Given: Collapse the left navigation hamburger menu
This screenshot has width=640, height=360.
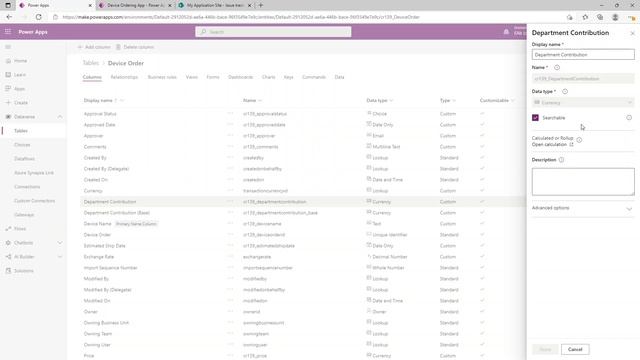Looking at the screenshot, I should click(x=8, y=47).
